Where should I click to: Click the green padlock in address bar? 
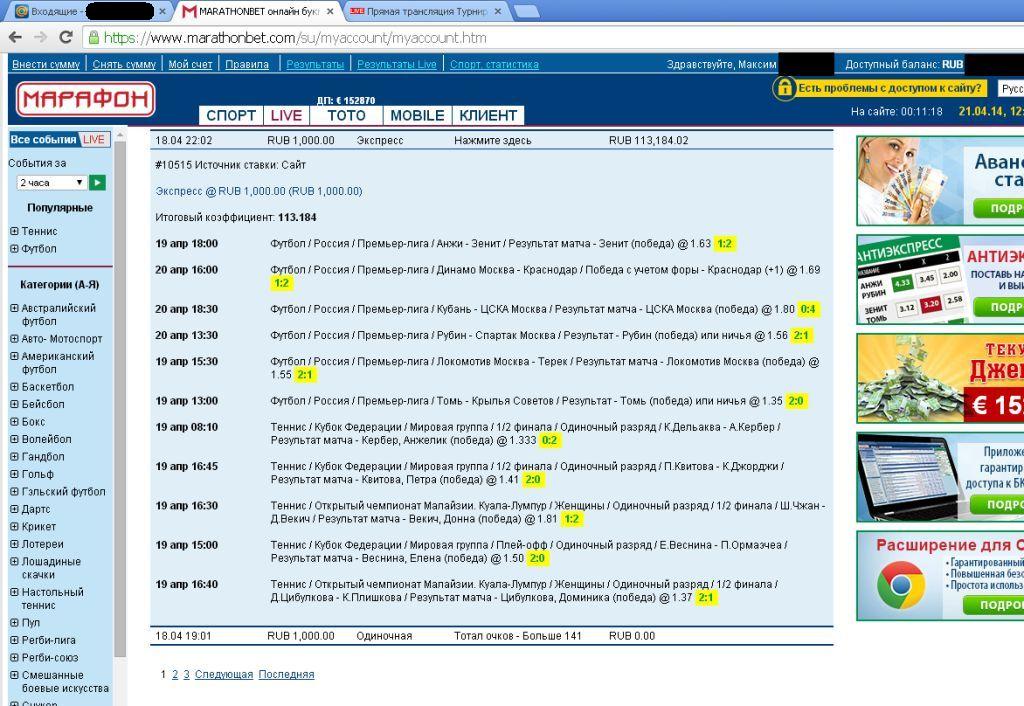tap(93, 37)
